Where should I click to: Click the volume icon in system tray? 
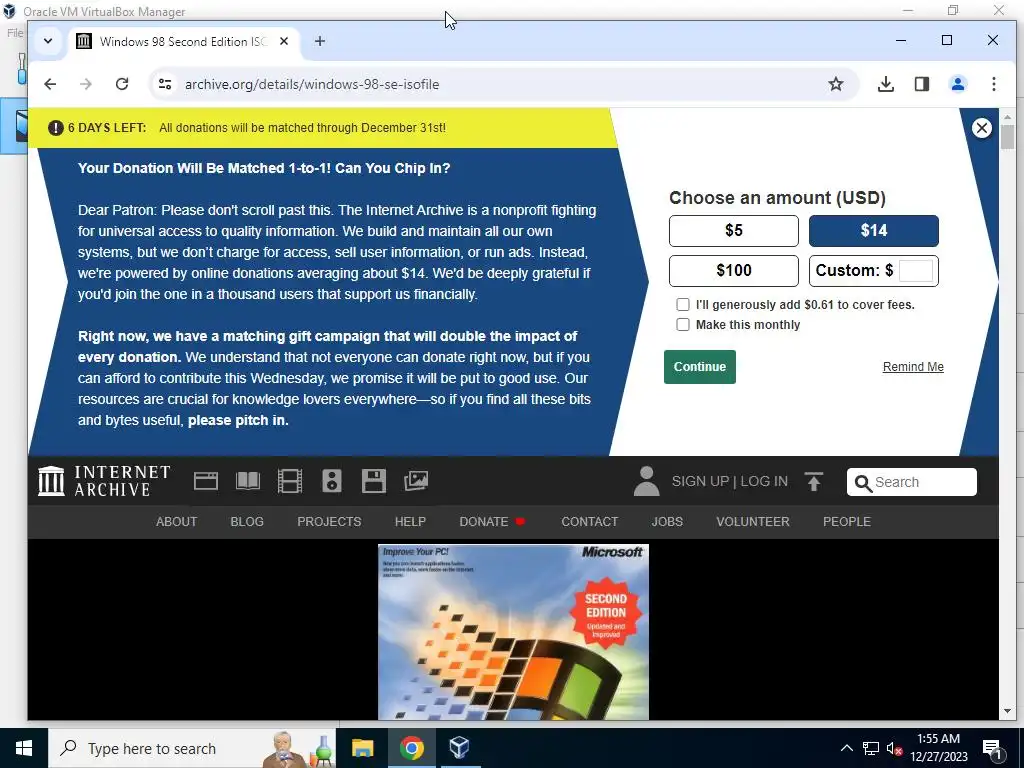click(x=894, y=748)
